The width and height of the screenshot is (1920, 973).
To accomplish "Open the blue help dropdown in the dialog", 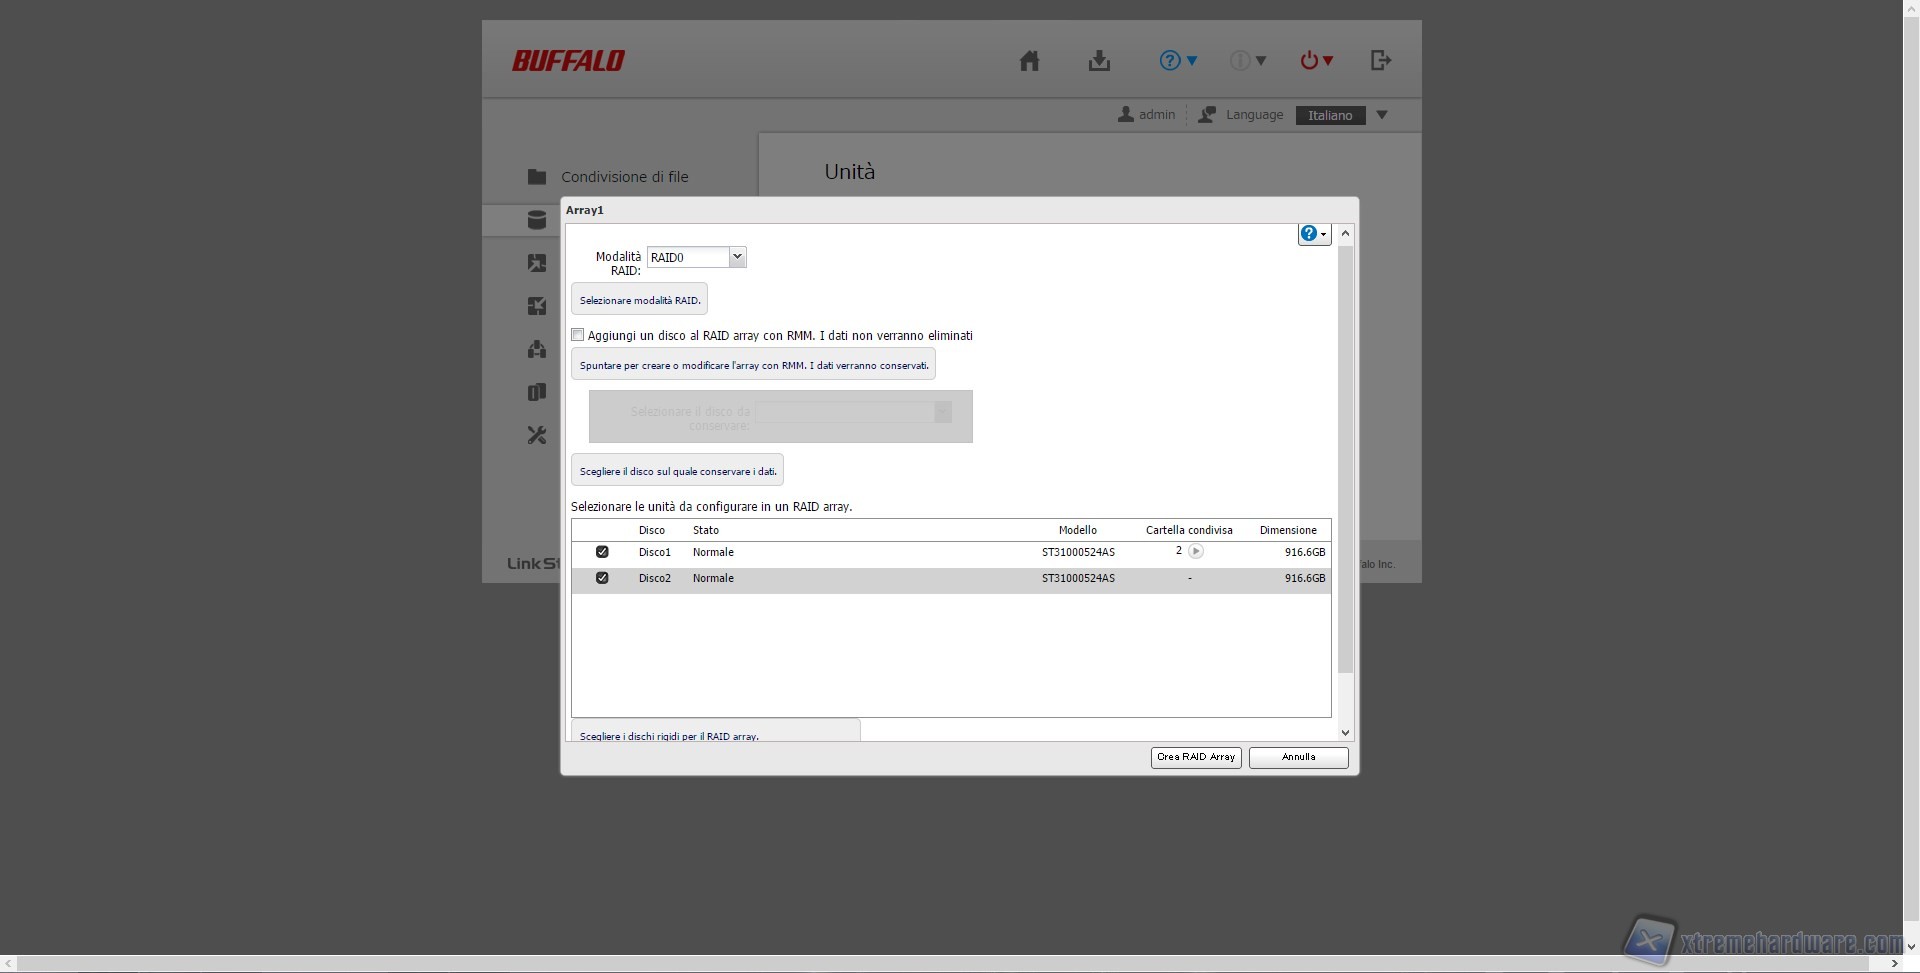I will coord(1313,234).
